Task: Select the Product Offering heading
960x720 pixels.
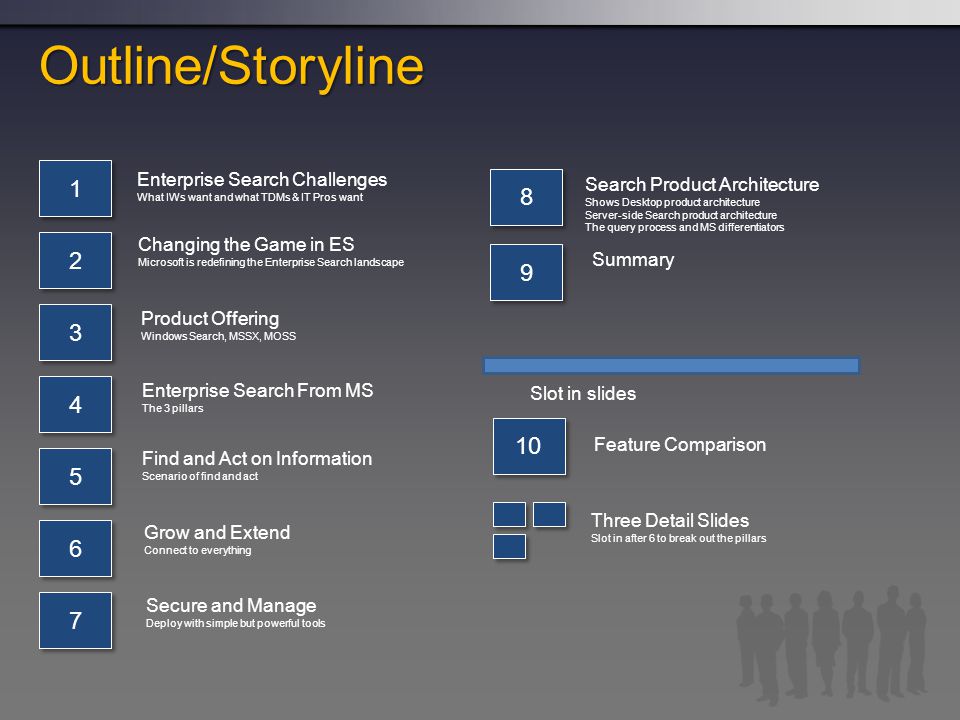Action: (210, 318)
